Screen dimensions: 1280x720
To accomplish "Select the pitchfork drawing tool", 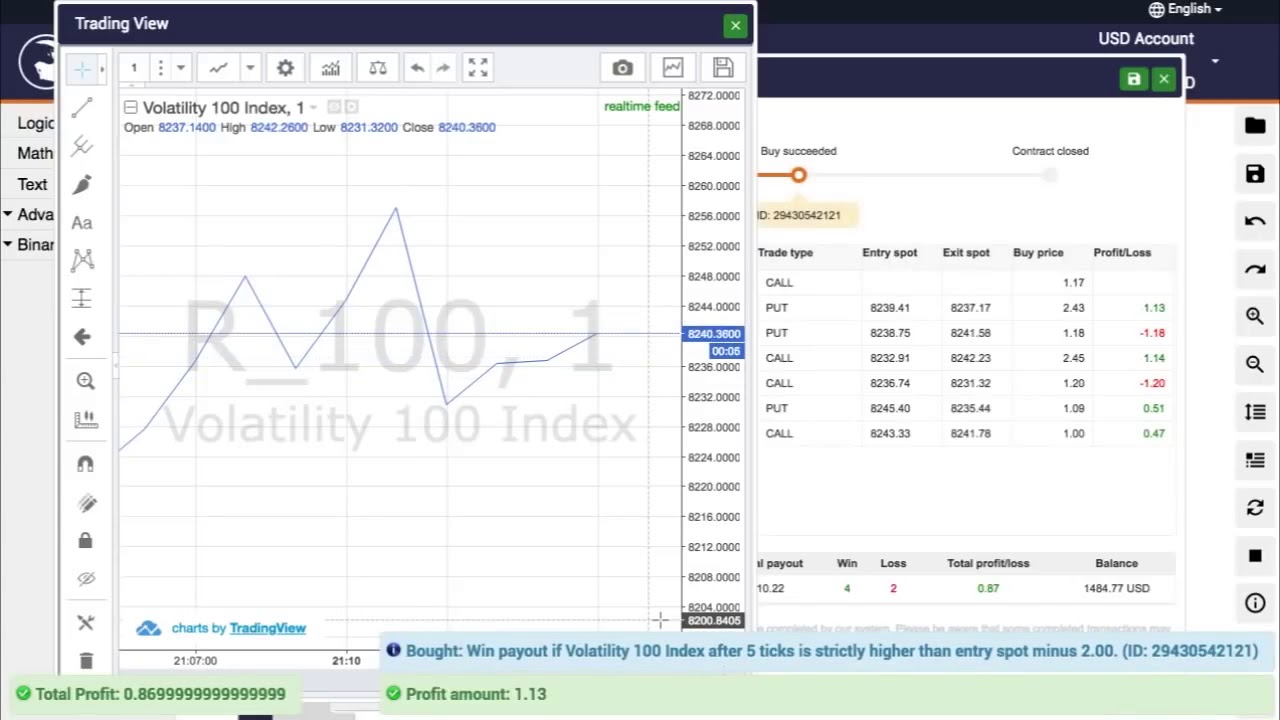I will (x=82, y=146).
